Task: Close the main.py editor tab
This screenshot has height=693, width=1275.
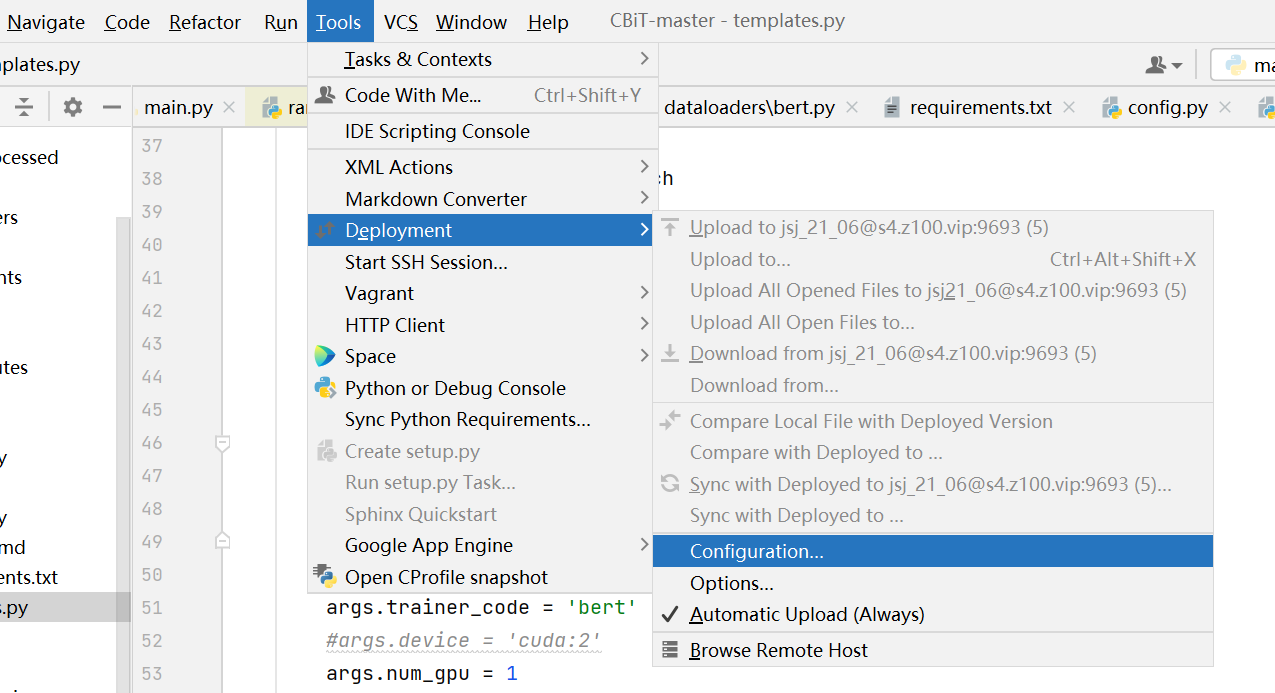Action: 229,107
